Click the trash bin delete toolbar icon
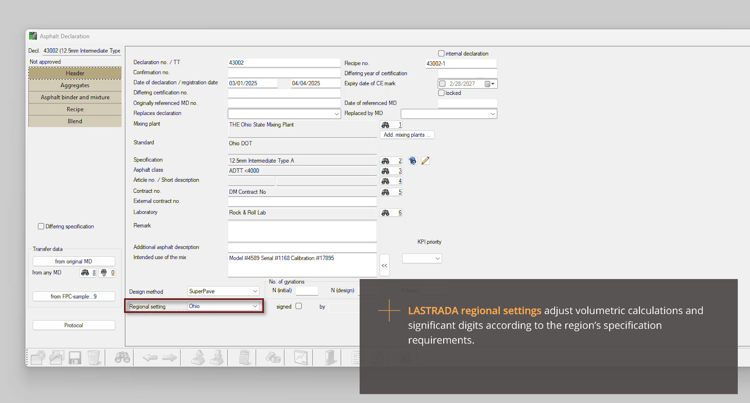Image resolution: width=750 pixels, height=403 pixels. point(94,358)
